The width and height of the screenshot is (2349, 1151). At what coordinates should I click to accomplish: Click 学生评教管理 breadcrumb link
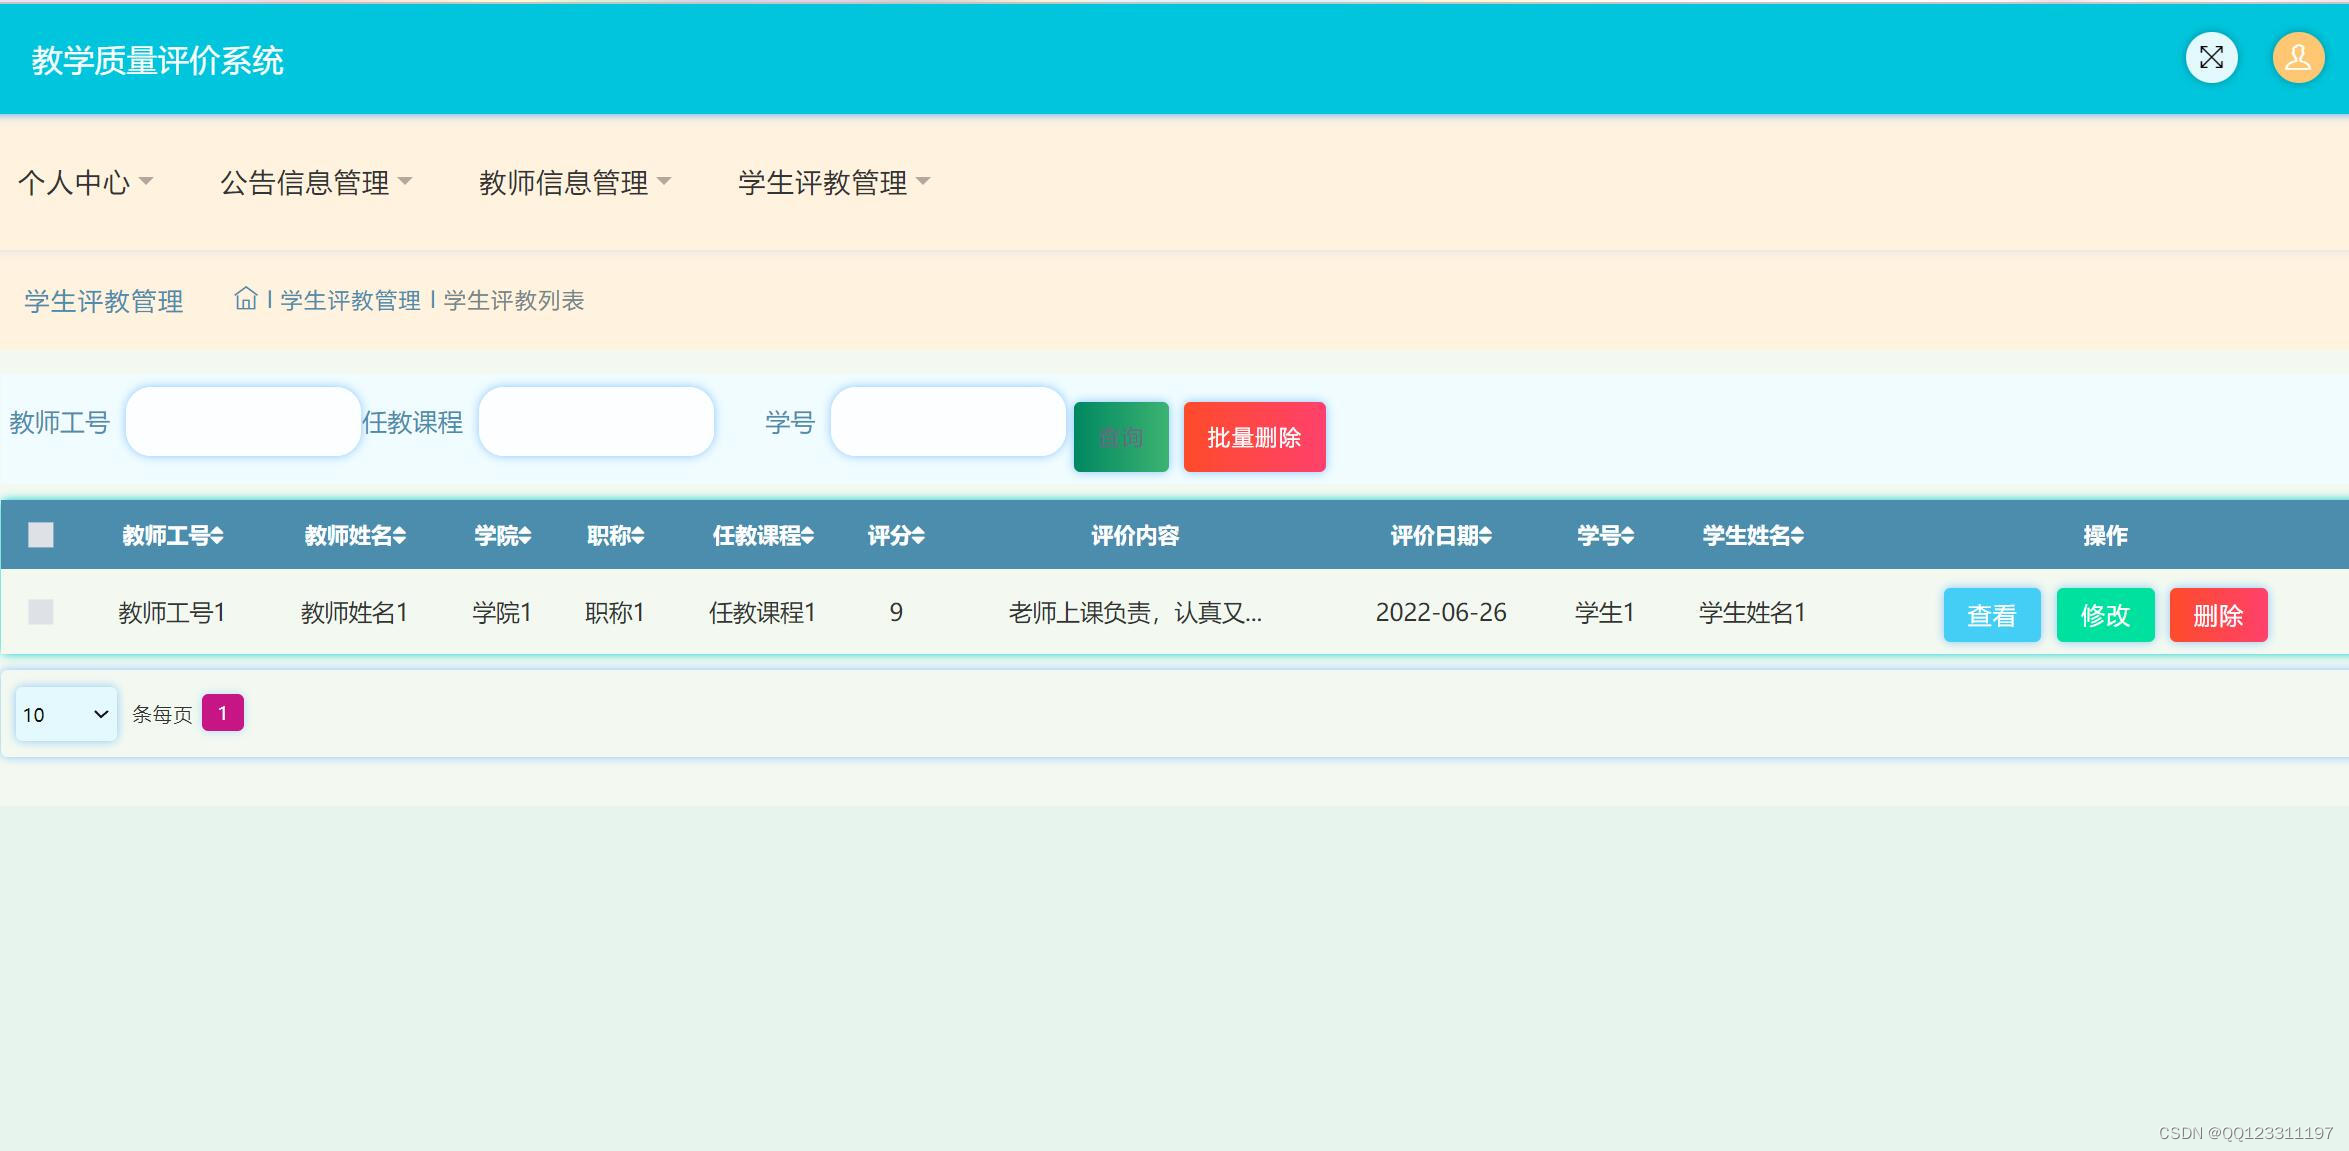[350, 300]
